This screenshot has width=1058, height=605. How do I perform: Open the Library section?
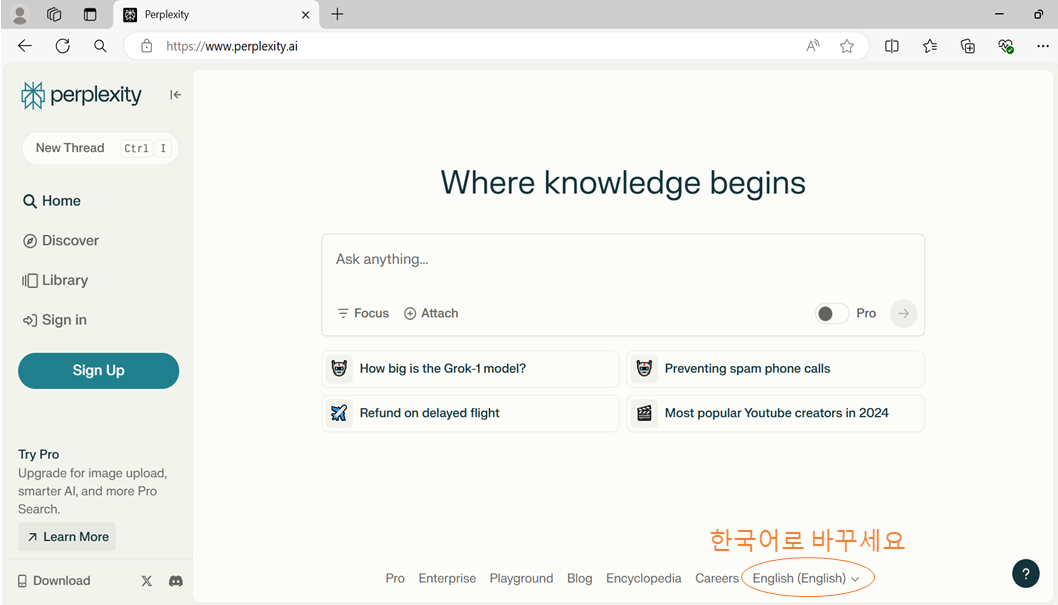[x=55, y=281]
